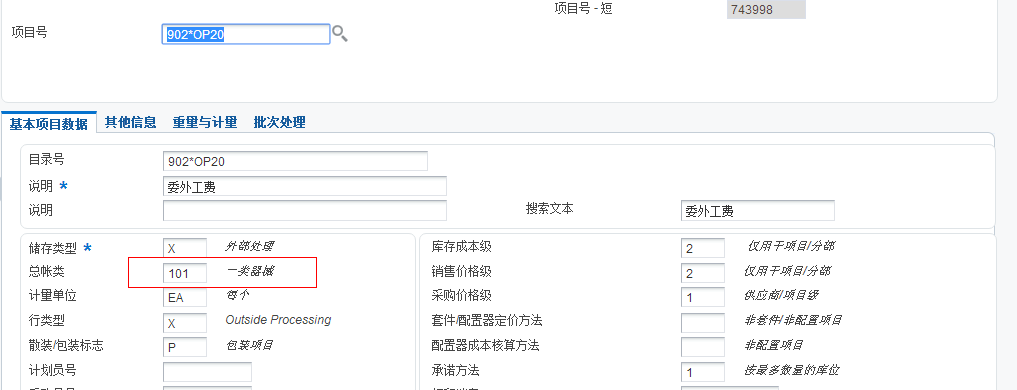Image resolution: width=1017 pixels, height=390 pixels.
Task: Edit the 搜索文本 input field
Action: pyautogui.click(x=758, y=210)
